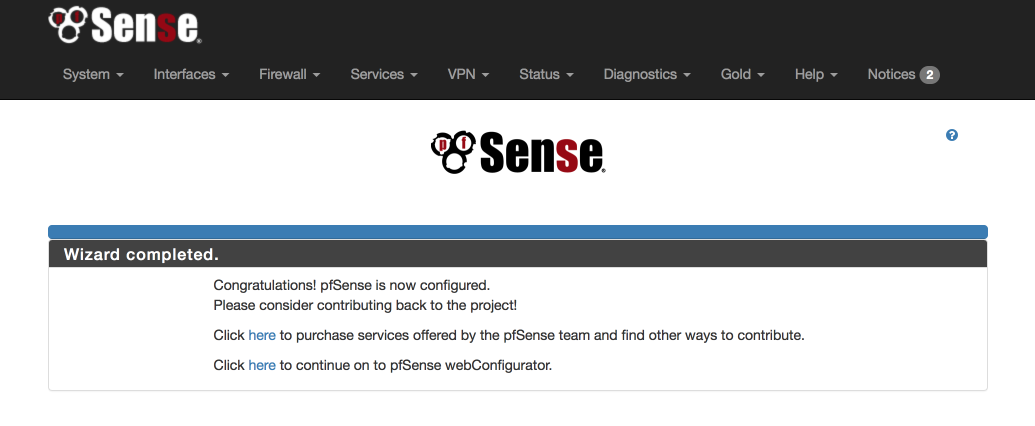This screenshot has width=1035, height=426.
Task: Open the blue help question mark icon
Action: point(952,135)
